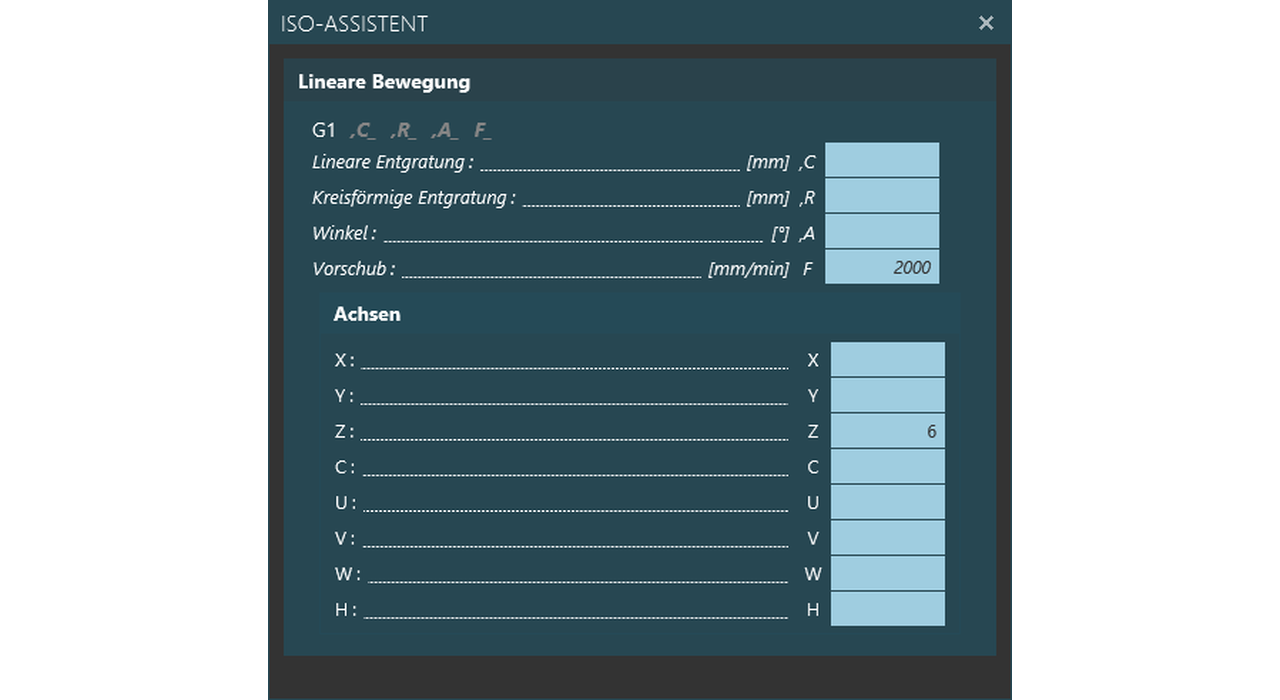Click the Lineare Bewegung panel title
This screenshot has width=1280, height=700.
pyautogui.click(x=384, y=82)
